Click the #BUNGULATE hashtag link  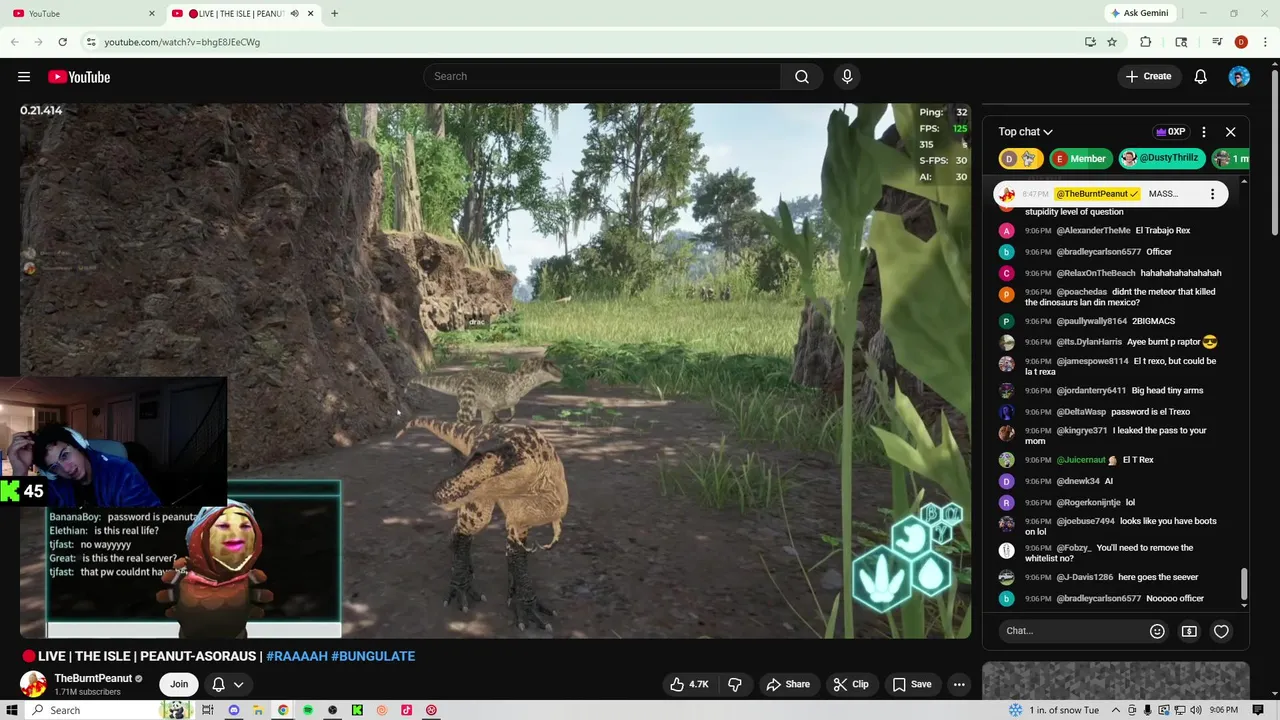coord(373,656)
